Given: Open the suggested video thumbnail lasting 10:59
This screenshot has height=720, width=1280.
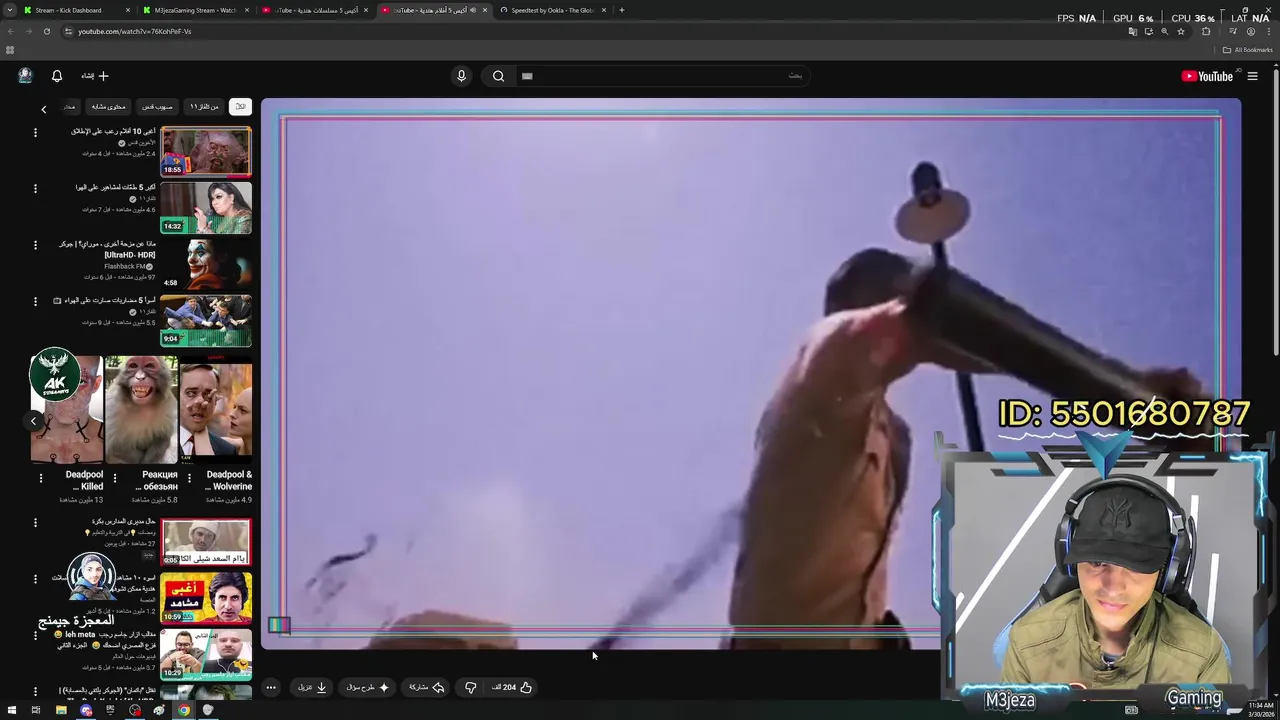Looking at the screenshot, I should point(206,598).
